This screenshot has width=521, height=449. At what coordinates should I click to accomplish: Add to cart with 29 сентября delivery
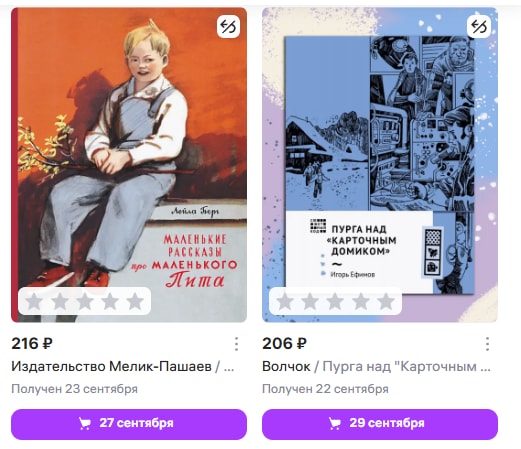(380, 424)
